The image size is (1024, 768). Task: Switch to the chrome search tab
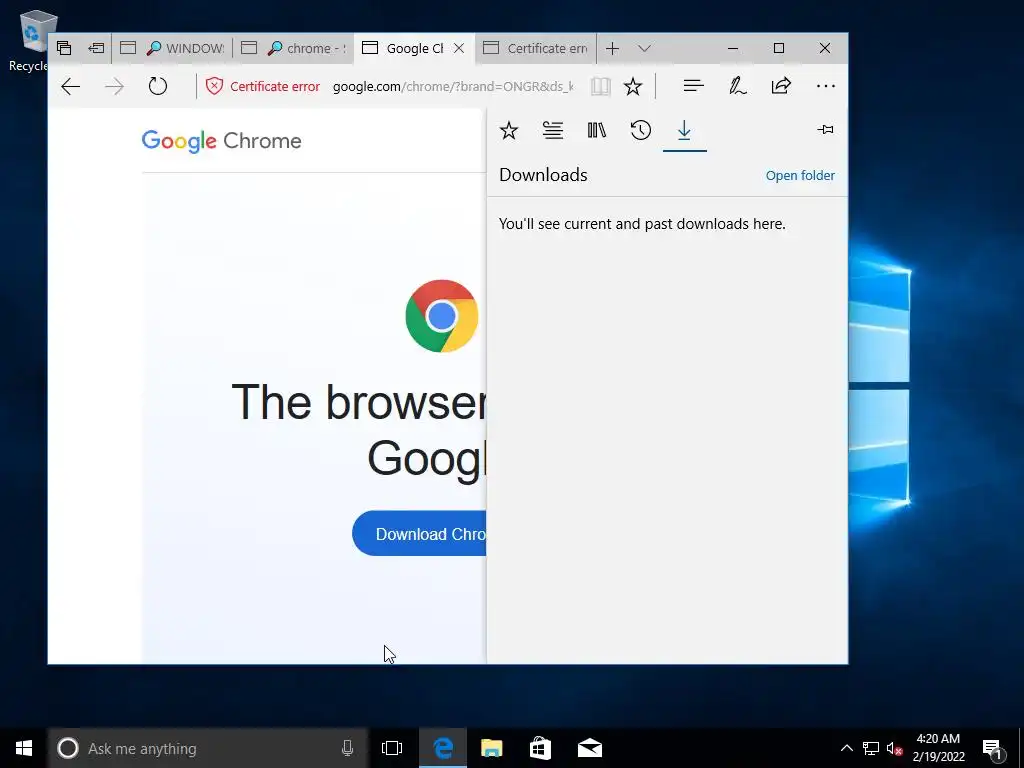(x=293, y=48)
